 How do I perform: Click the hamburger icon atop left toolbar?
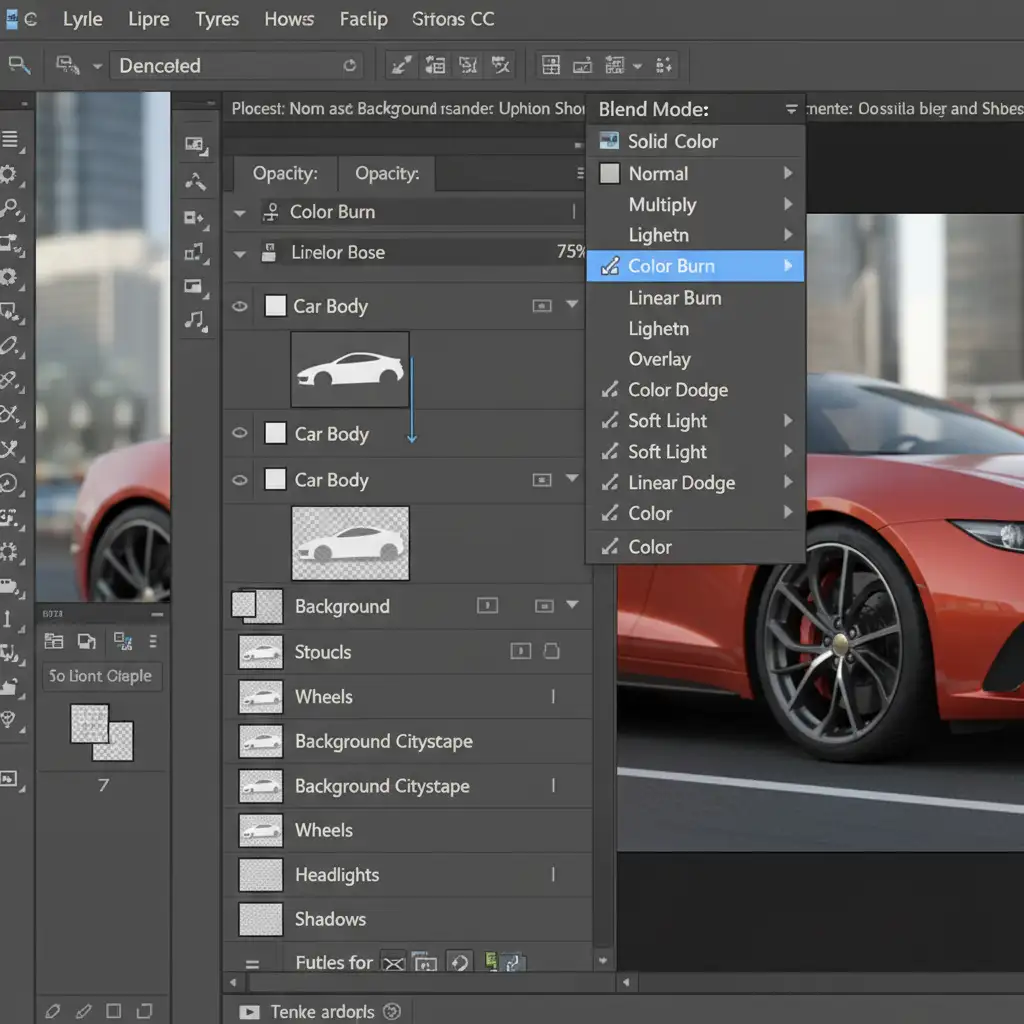(9, 140)
